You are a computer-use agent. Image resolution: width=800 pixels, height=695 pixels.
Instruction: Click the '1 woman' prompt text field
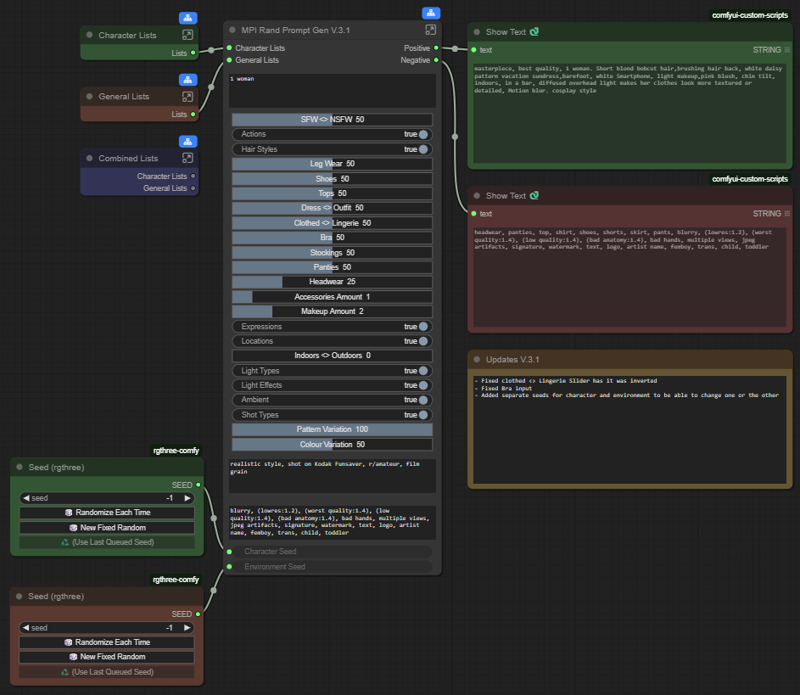point(332,90)
